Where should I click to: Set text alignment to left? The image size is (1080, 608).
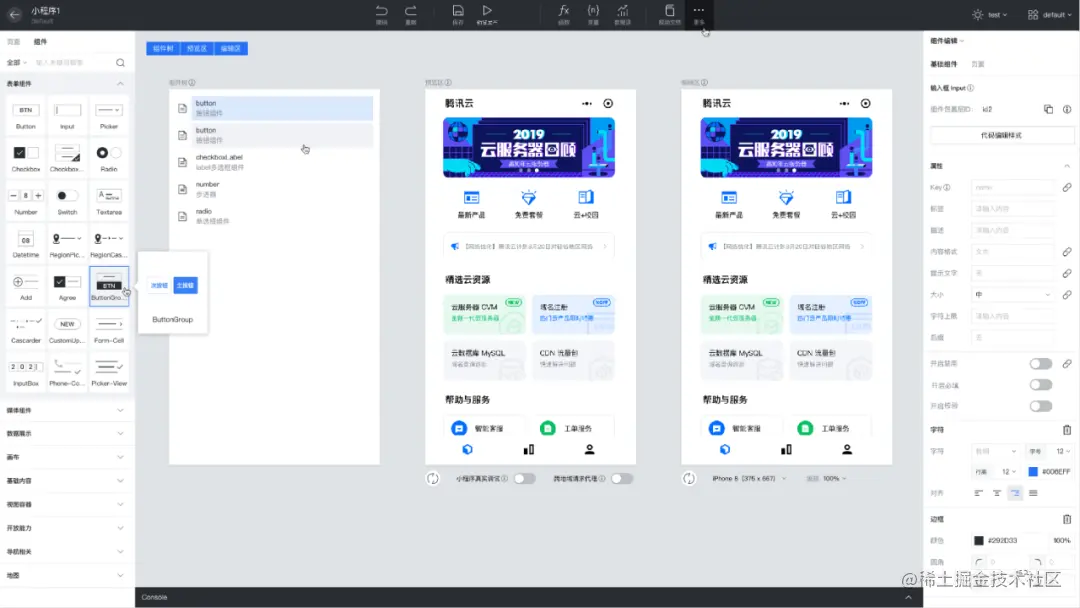click(978, 493)
